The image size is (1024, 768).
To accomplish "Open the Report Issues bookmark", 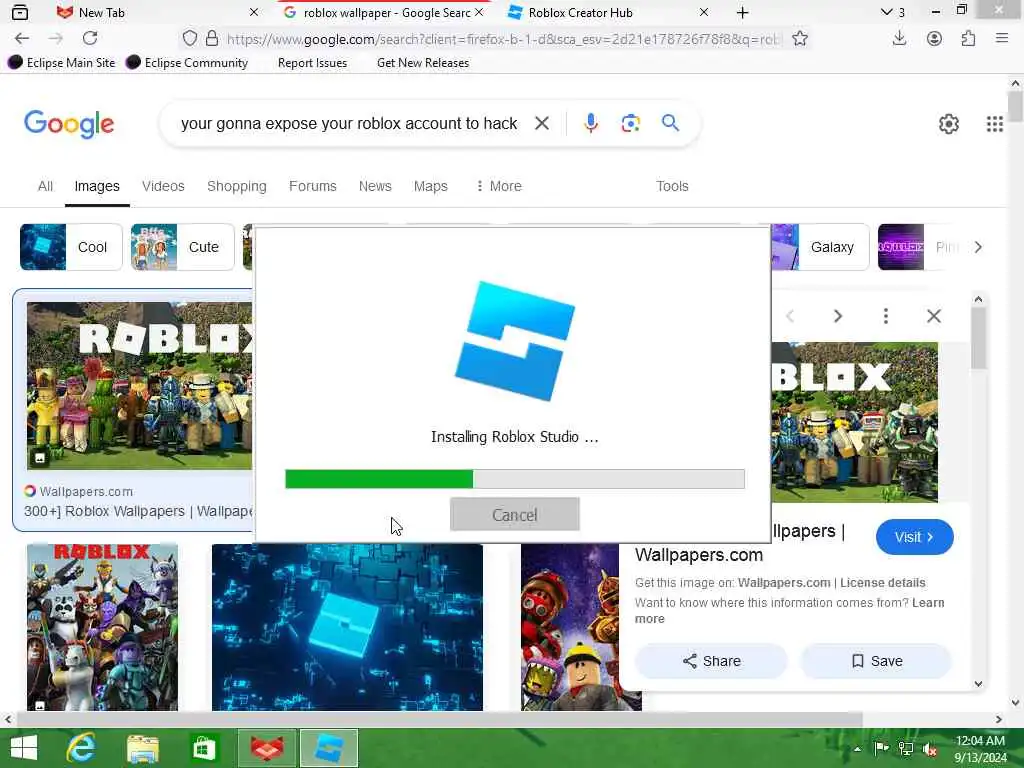I will click(312, 63).
